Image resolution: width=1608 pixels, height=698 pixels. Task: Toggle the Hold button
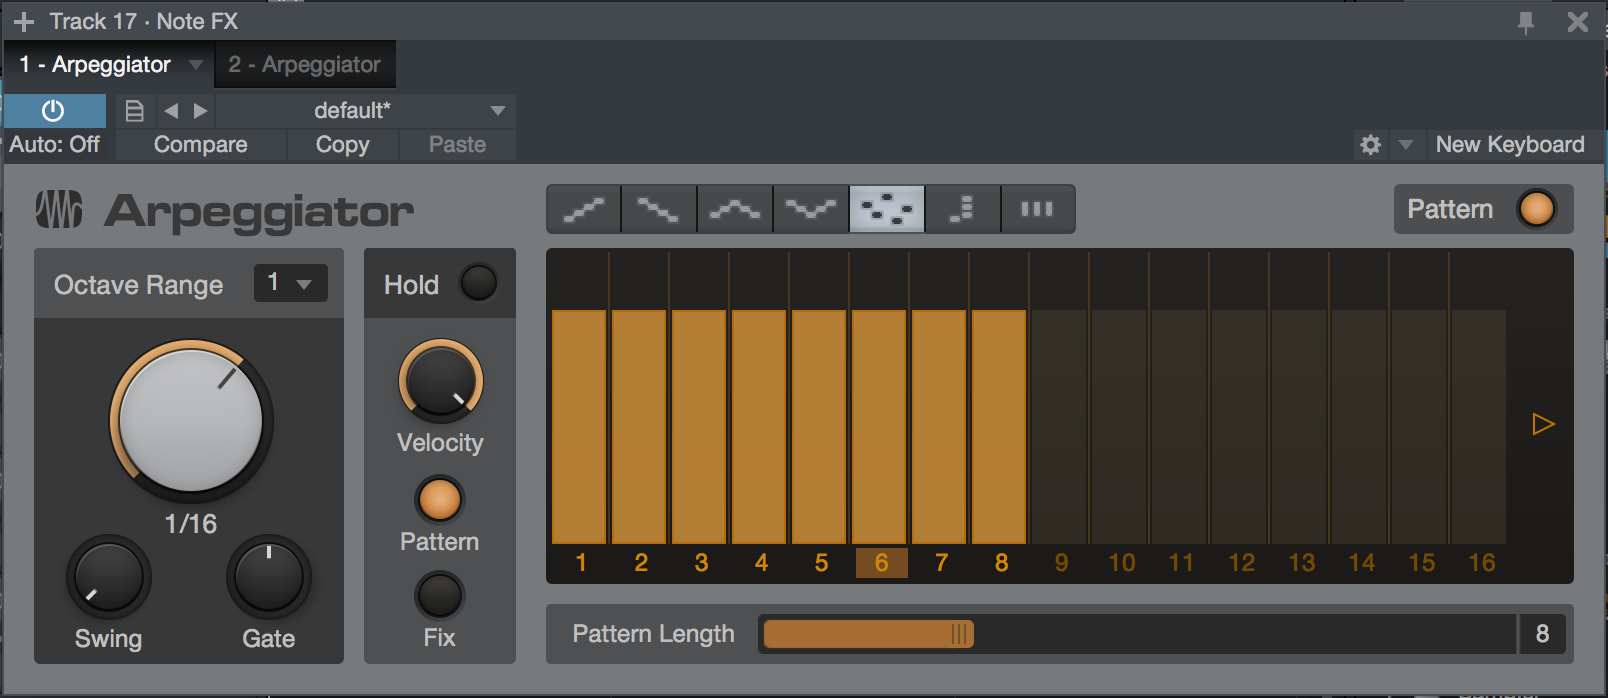tap(478, 283)
